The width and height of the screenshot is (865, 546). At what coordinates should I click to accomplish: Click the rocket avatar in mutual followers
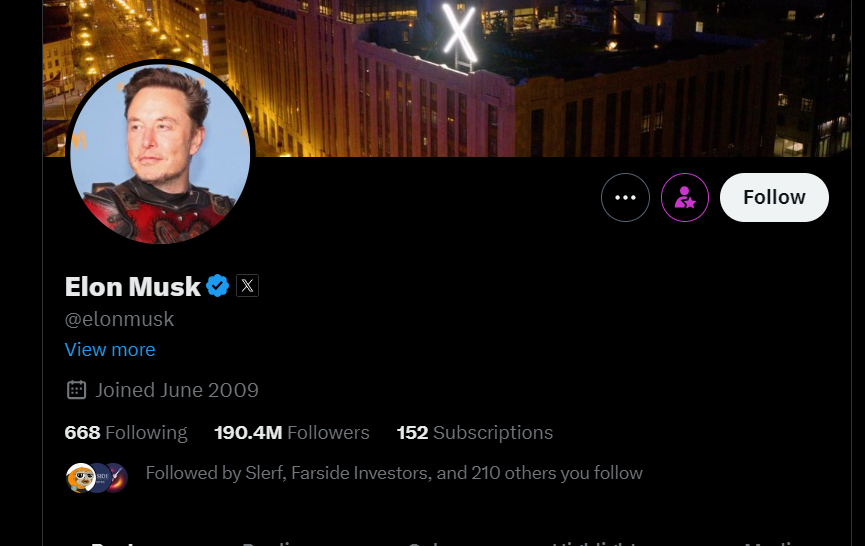click(116, 478)
